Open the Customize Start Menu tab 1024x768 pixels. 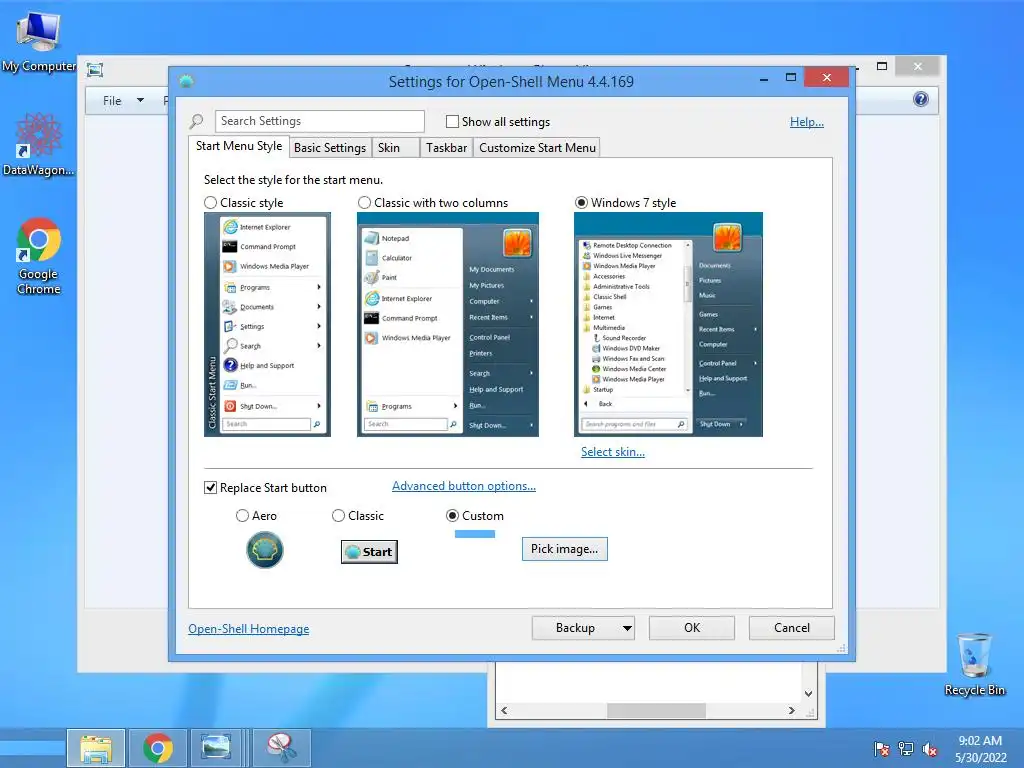click(x=537, y=148)
